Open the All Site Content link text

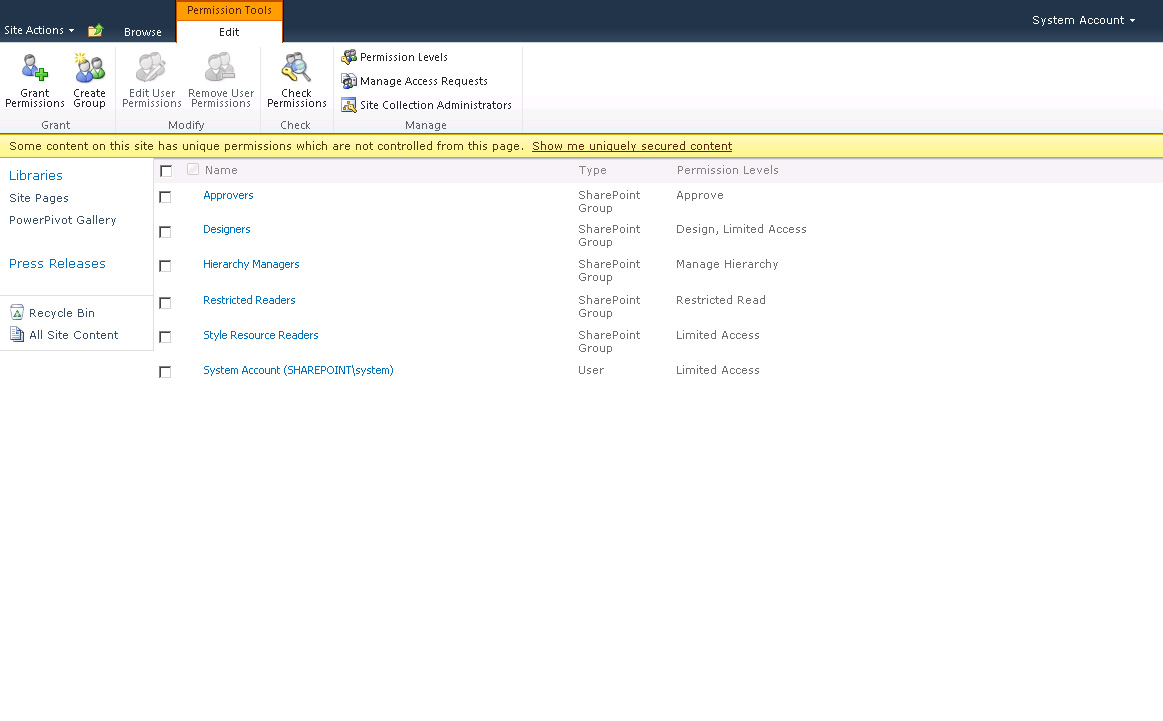point(73,335)
